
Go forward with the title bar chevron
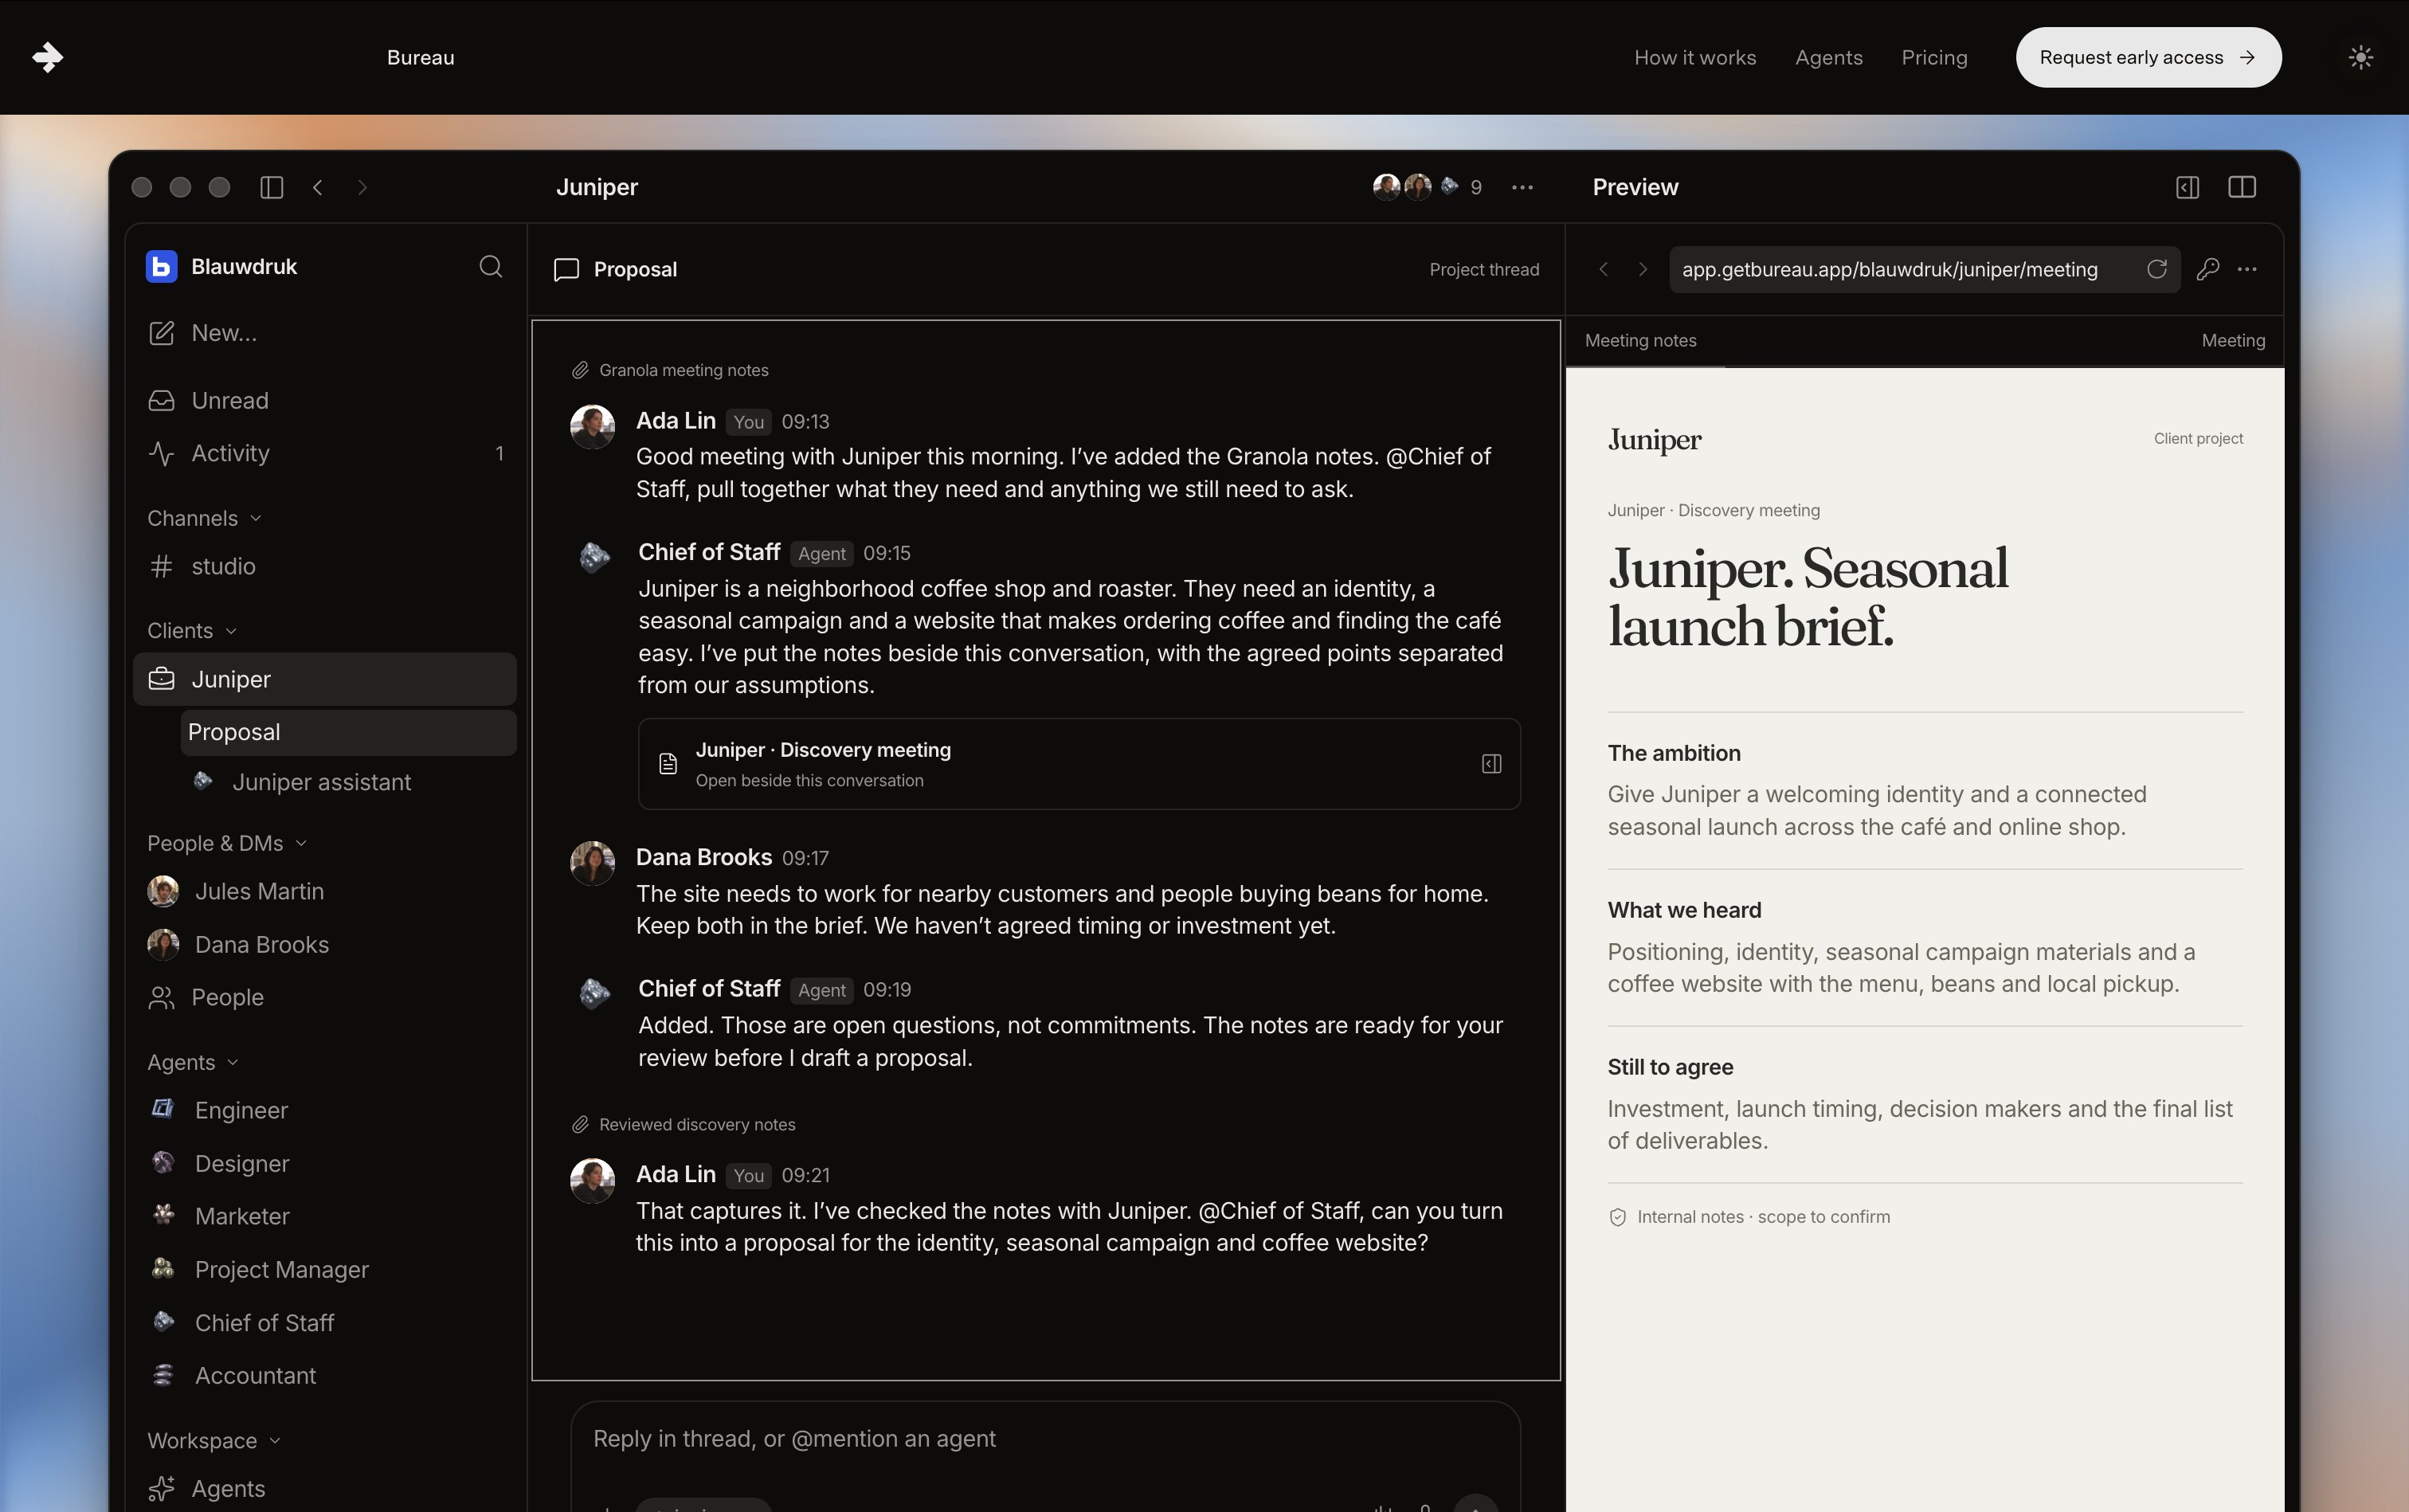[x=362, y=187]
